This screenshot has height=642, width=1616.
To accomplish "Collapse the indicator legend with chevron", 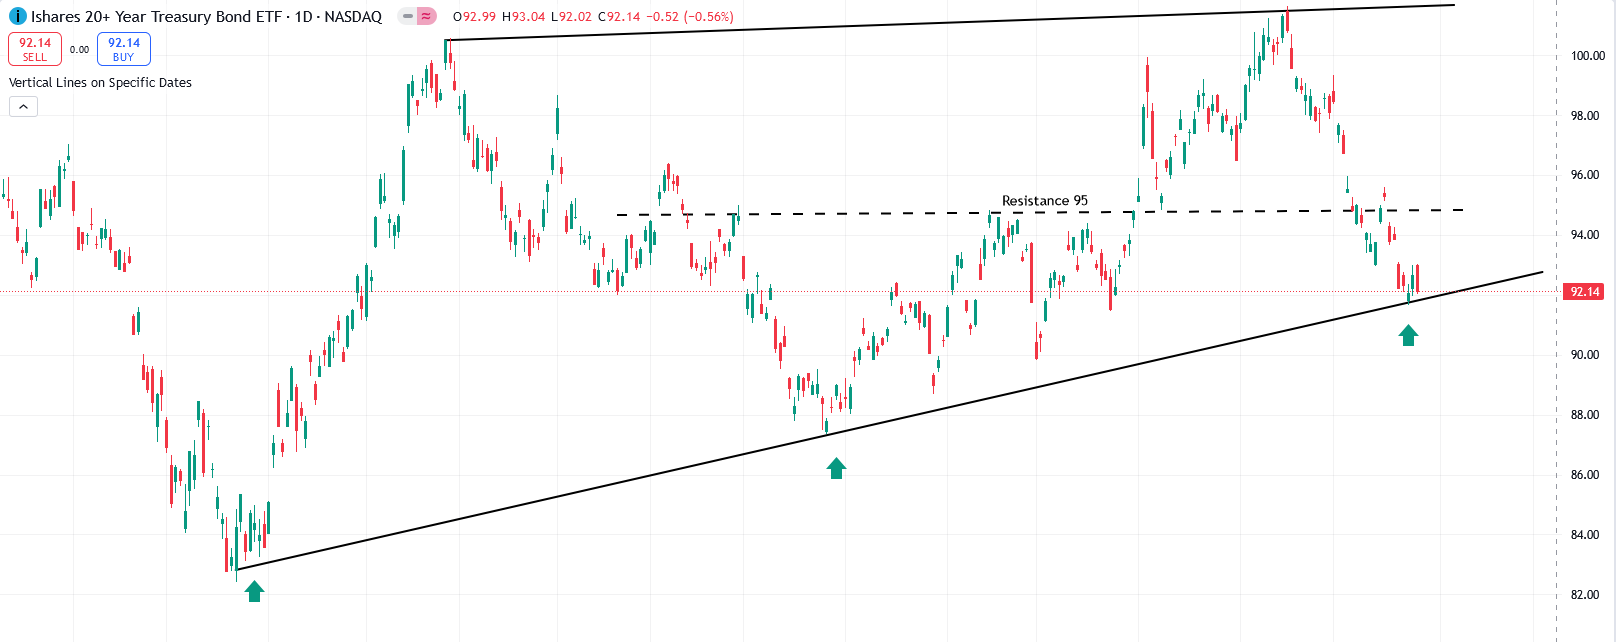I will tap(23, 106).
